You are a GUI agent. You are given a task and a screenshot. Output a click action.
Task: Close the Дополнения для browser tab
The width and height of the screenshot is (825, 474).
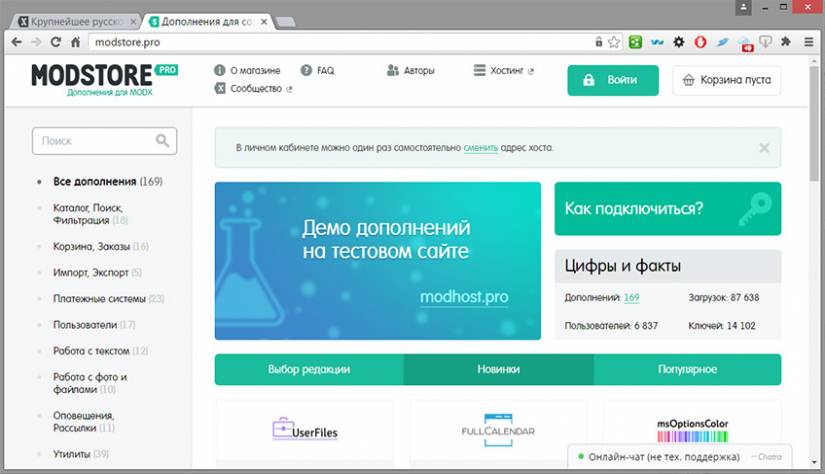(x=264, y=22)
